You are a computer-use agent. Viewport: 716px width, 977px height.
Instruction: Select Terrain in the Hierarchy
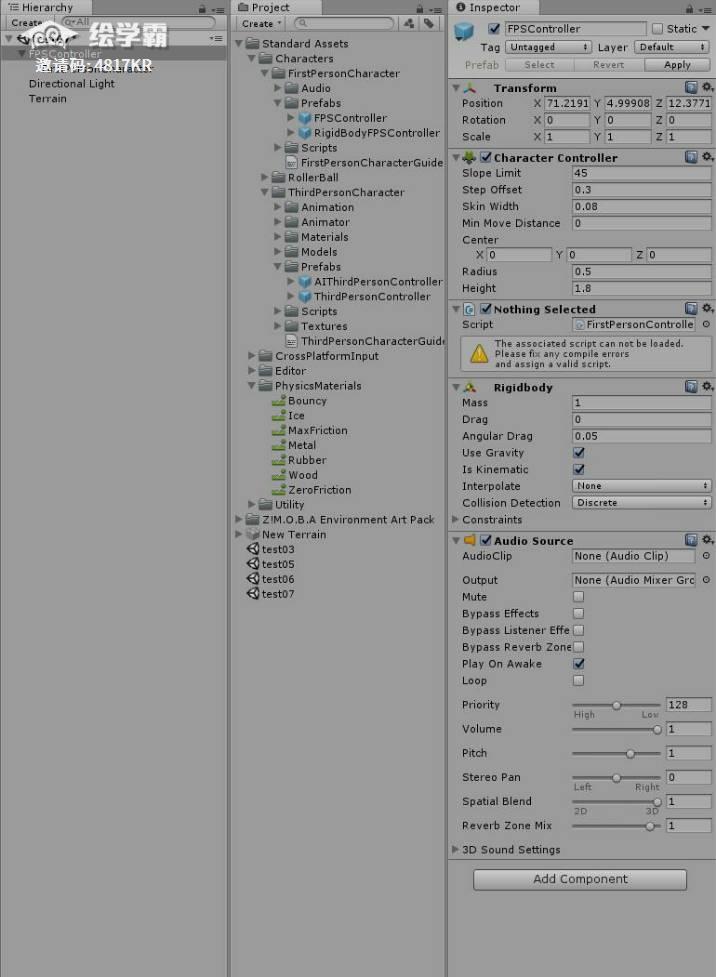coord(47,98)
